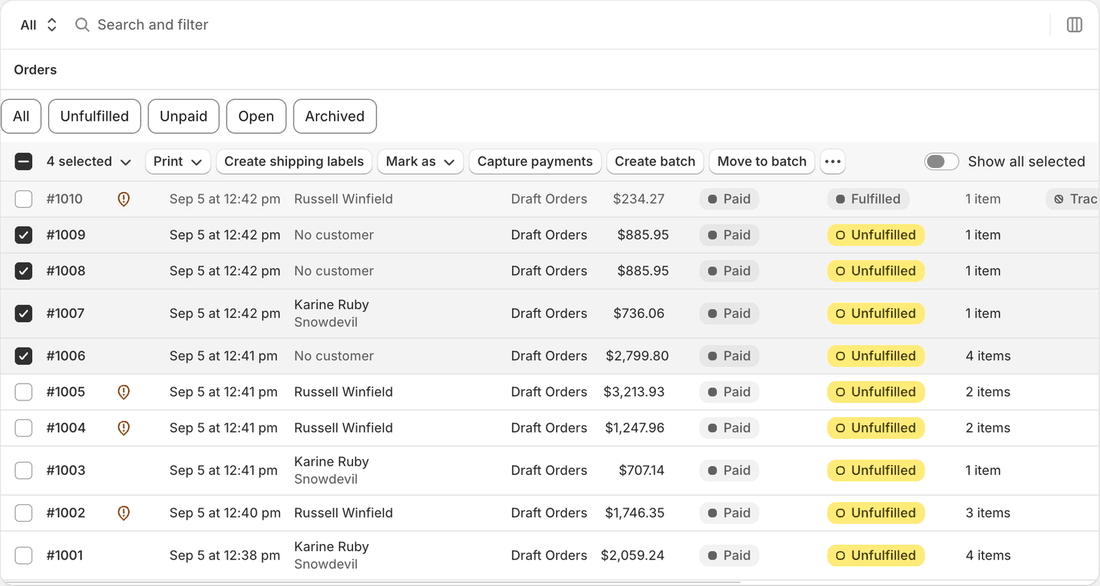Screen dimensions: 1100x586
Task: Open the Unpaid tab
Action: (184, 116)
